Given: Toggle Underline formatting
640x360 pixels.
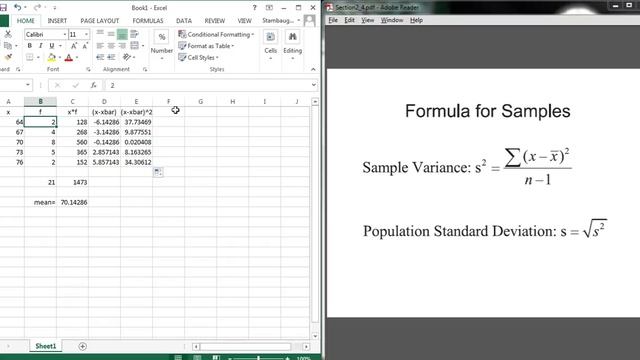Looking at the screenshot, I should click(x=51, y=46).
